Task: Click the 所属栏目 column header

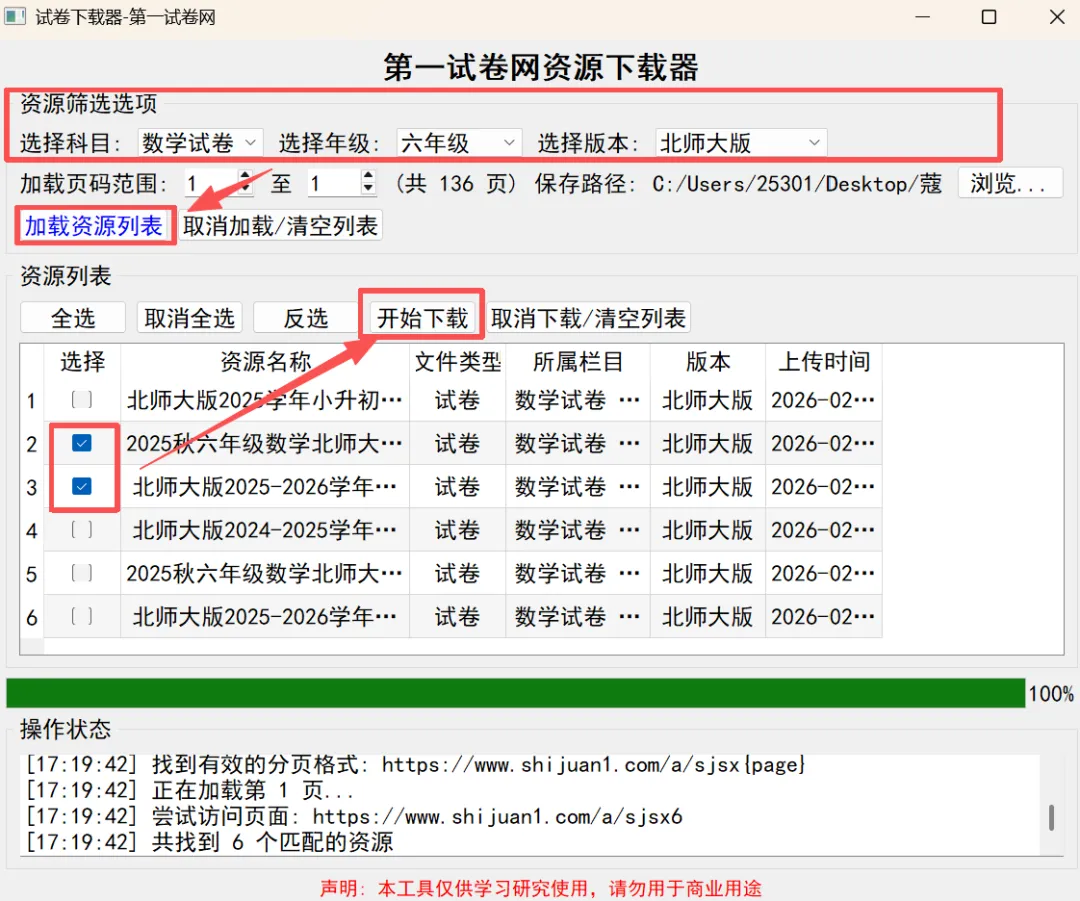Action: (578, 362)
